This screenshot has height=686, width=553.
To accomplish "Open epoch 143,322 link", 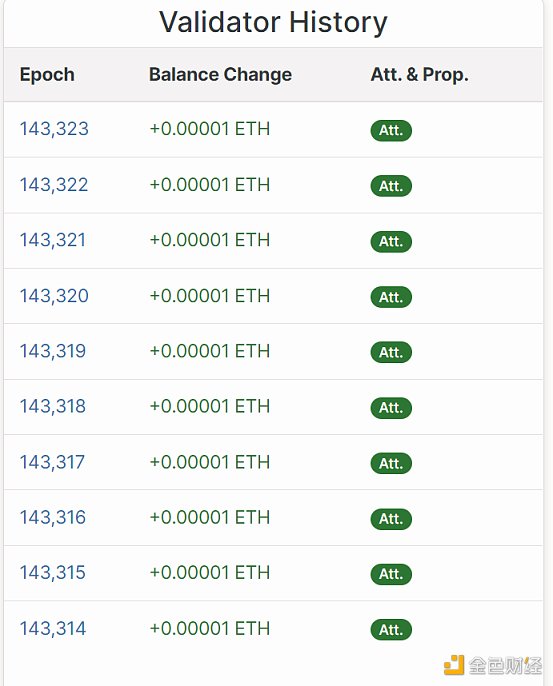I will point(54,185).
